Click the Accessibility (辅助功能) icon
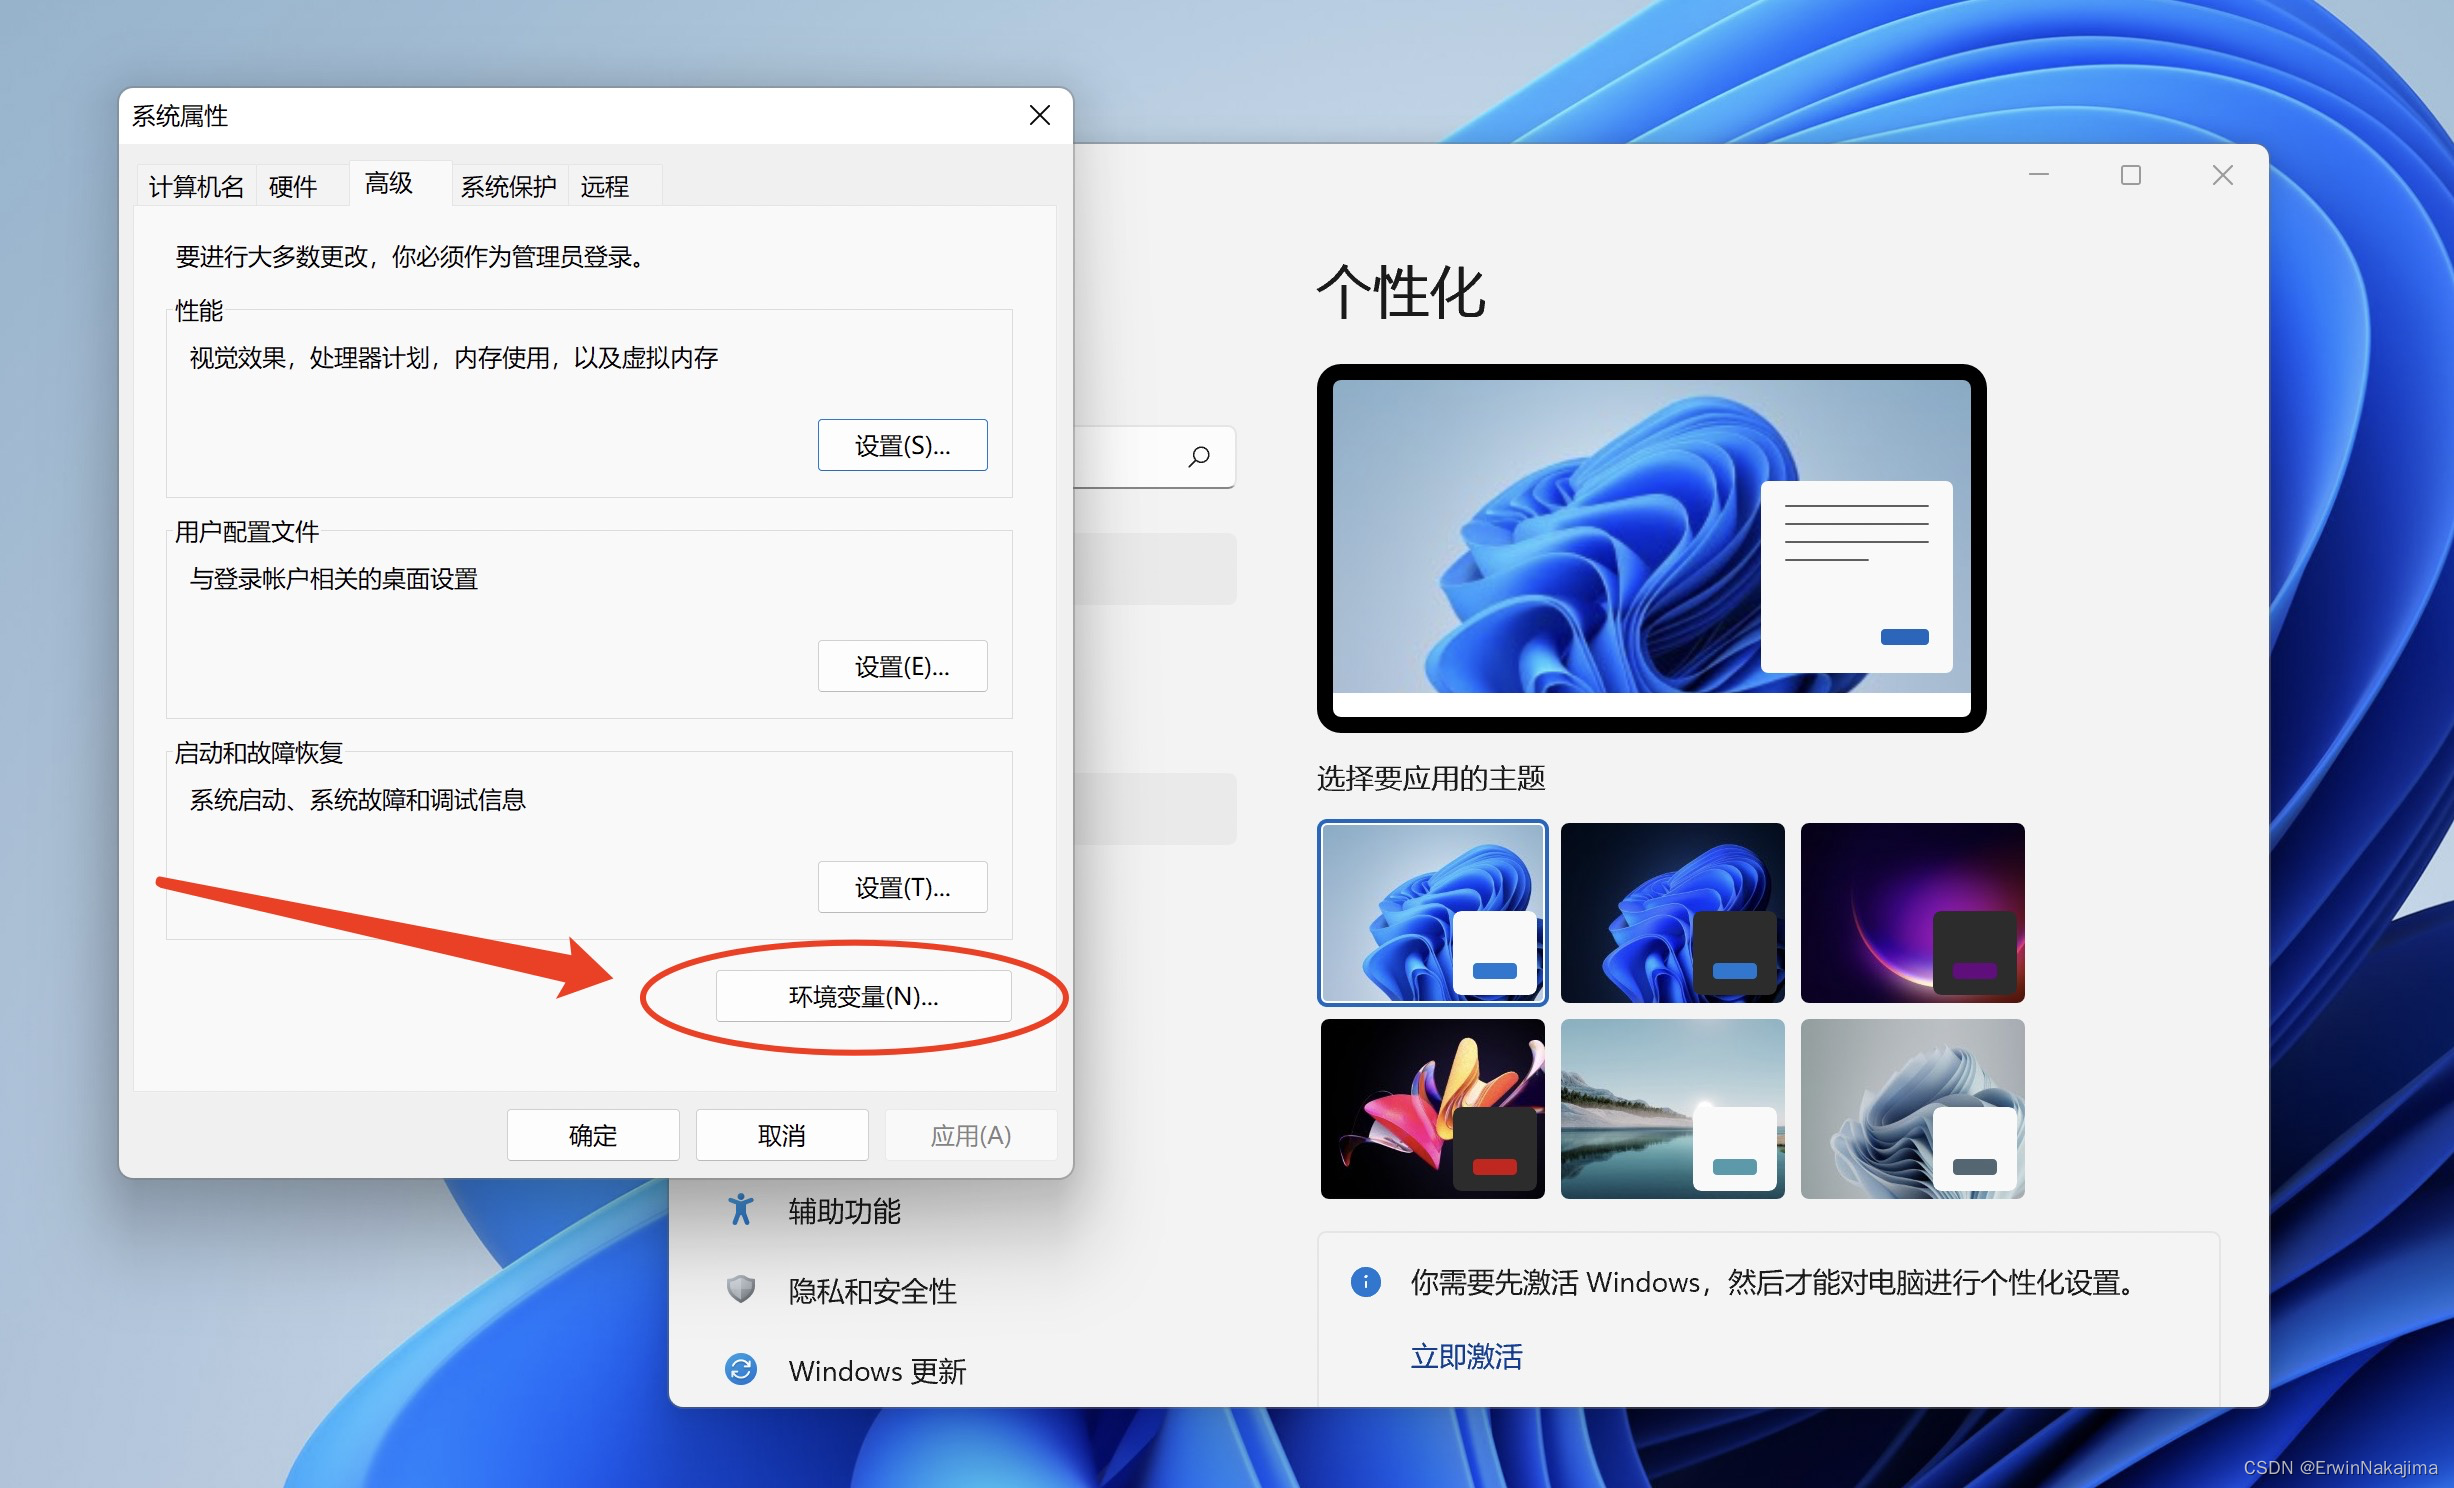Screen dimensions: 2454x1488 point(740,1209)
